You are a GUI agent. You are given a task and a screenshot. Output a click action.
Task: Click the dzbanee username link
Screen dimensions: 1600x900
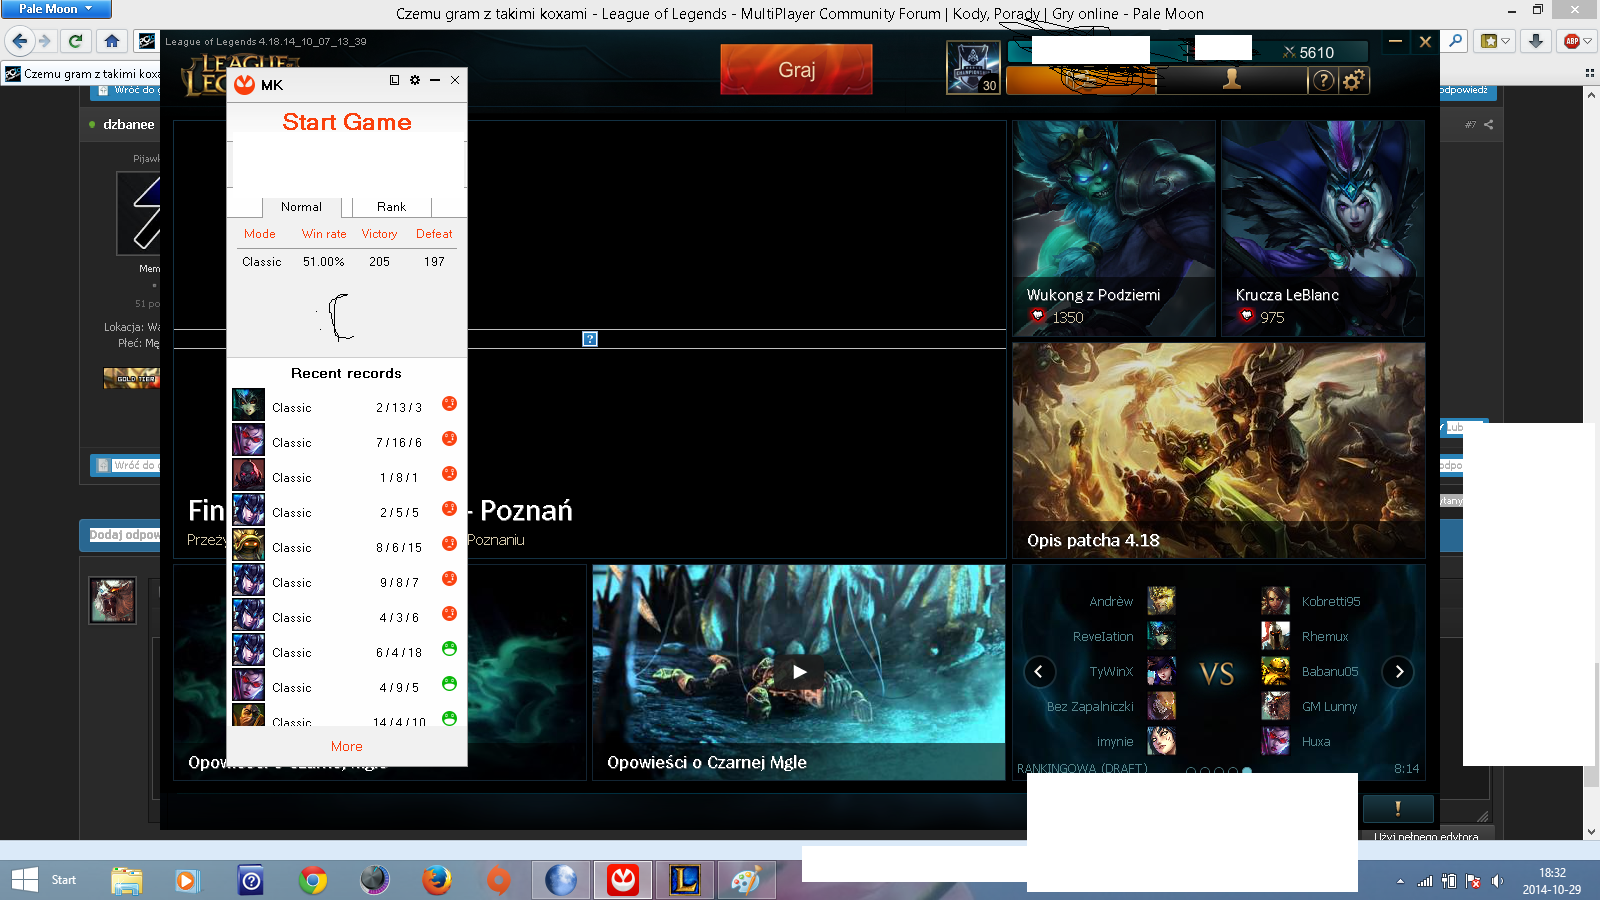(129, 125)
